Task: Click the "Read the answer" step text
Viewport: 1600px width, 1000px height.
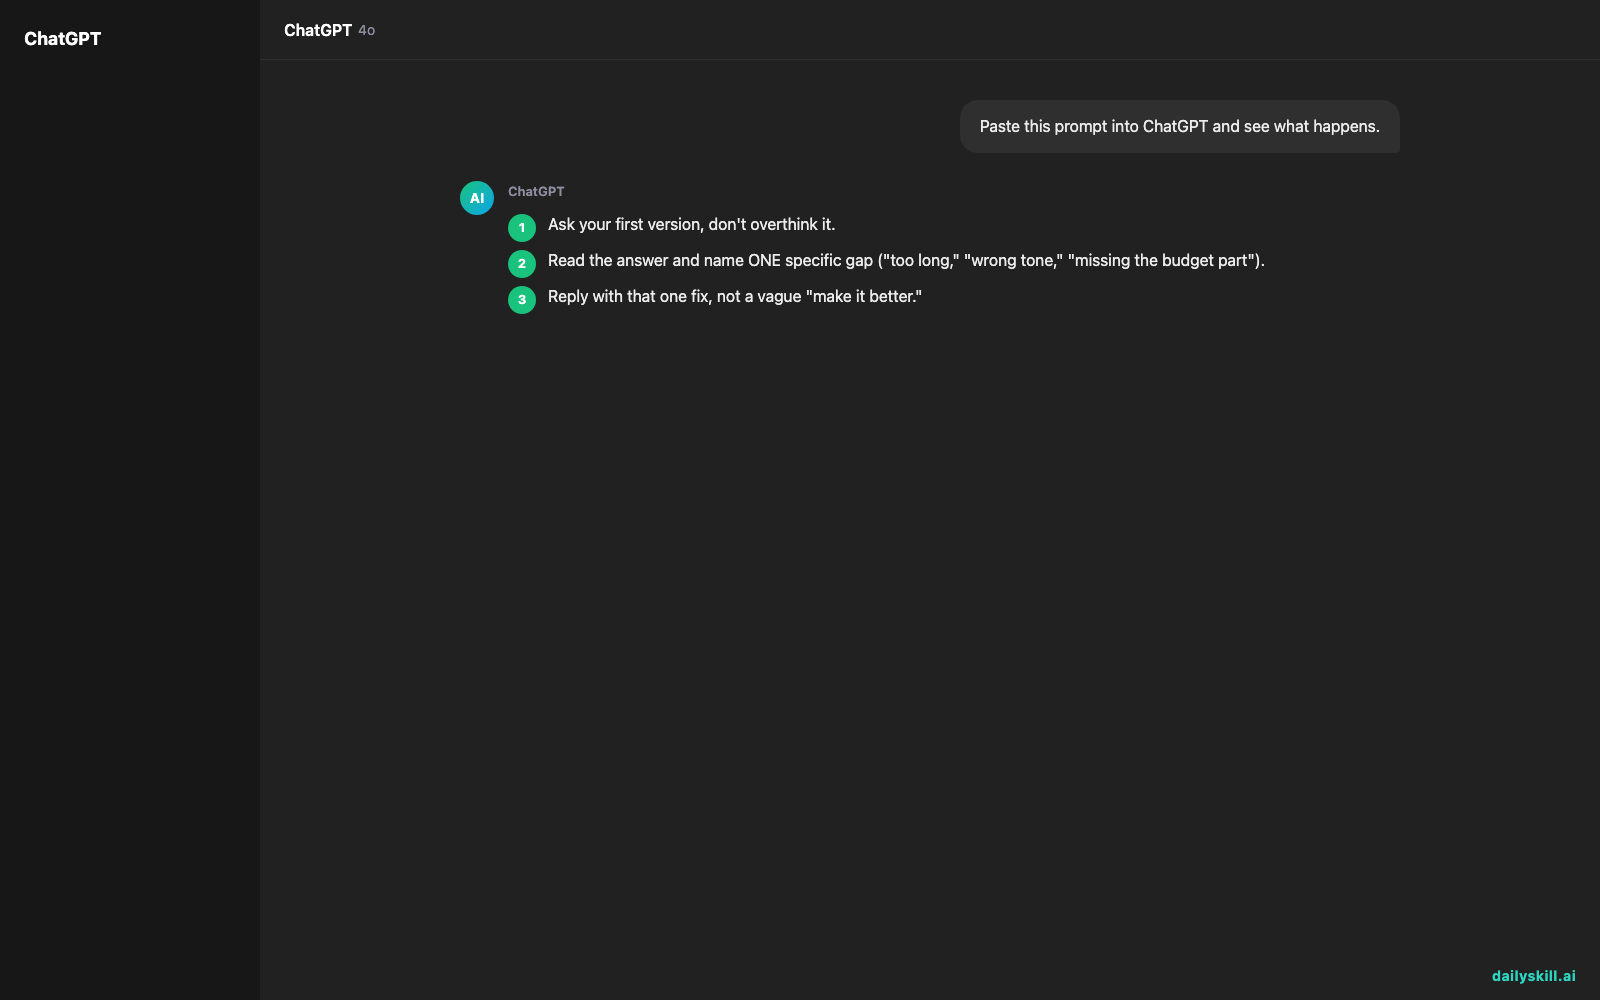Action: (906, 261)
